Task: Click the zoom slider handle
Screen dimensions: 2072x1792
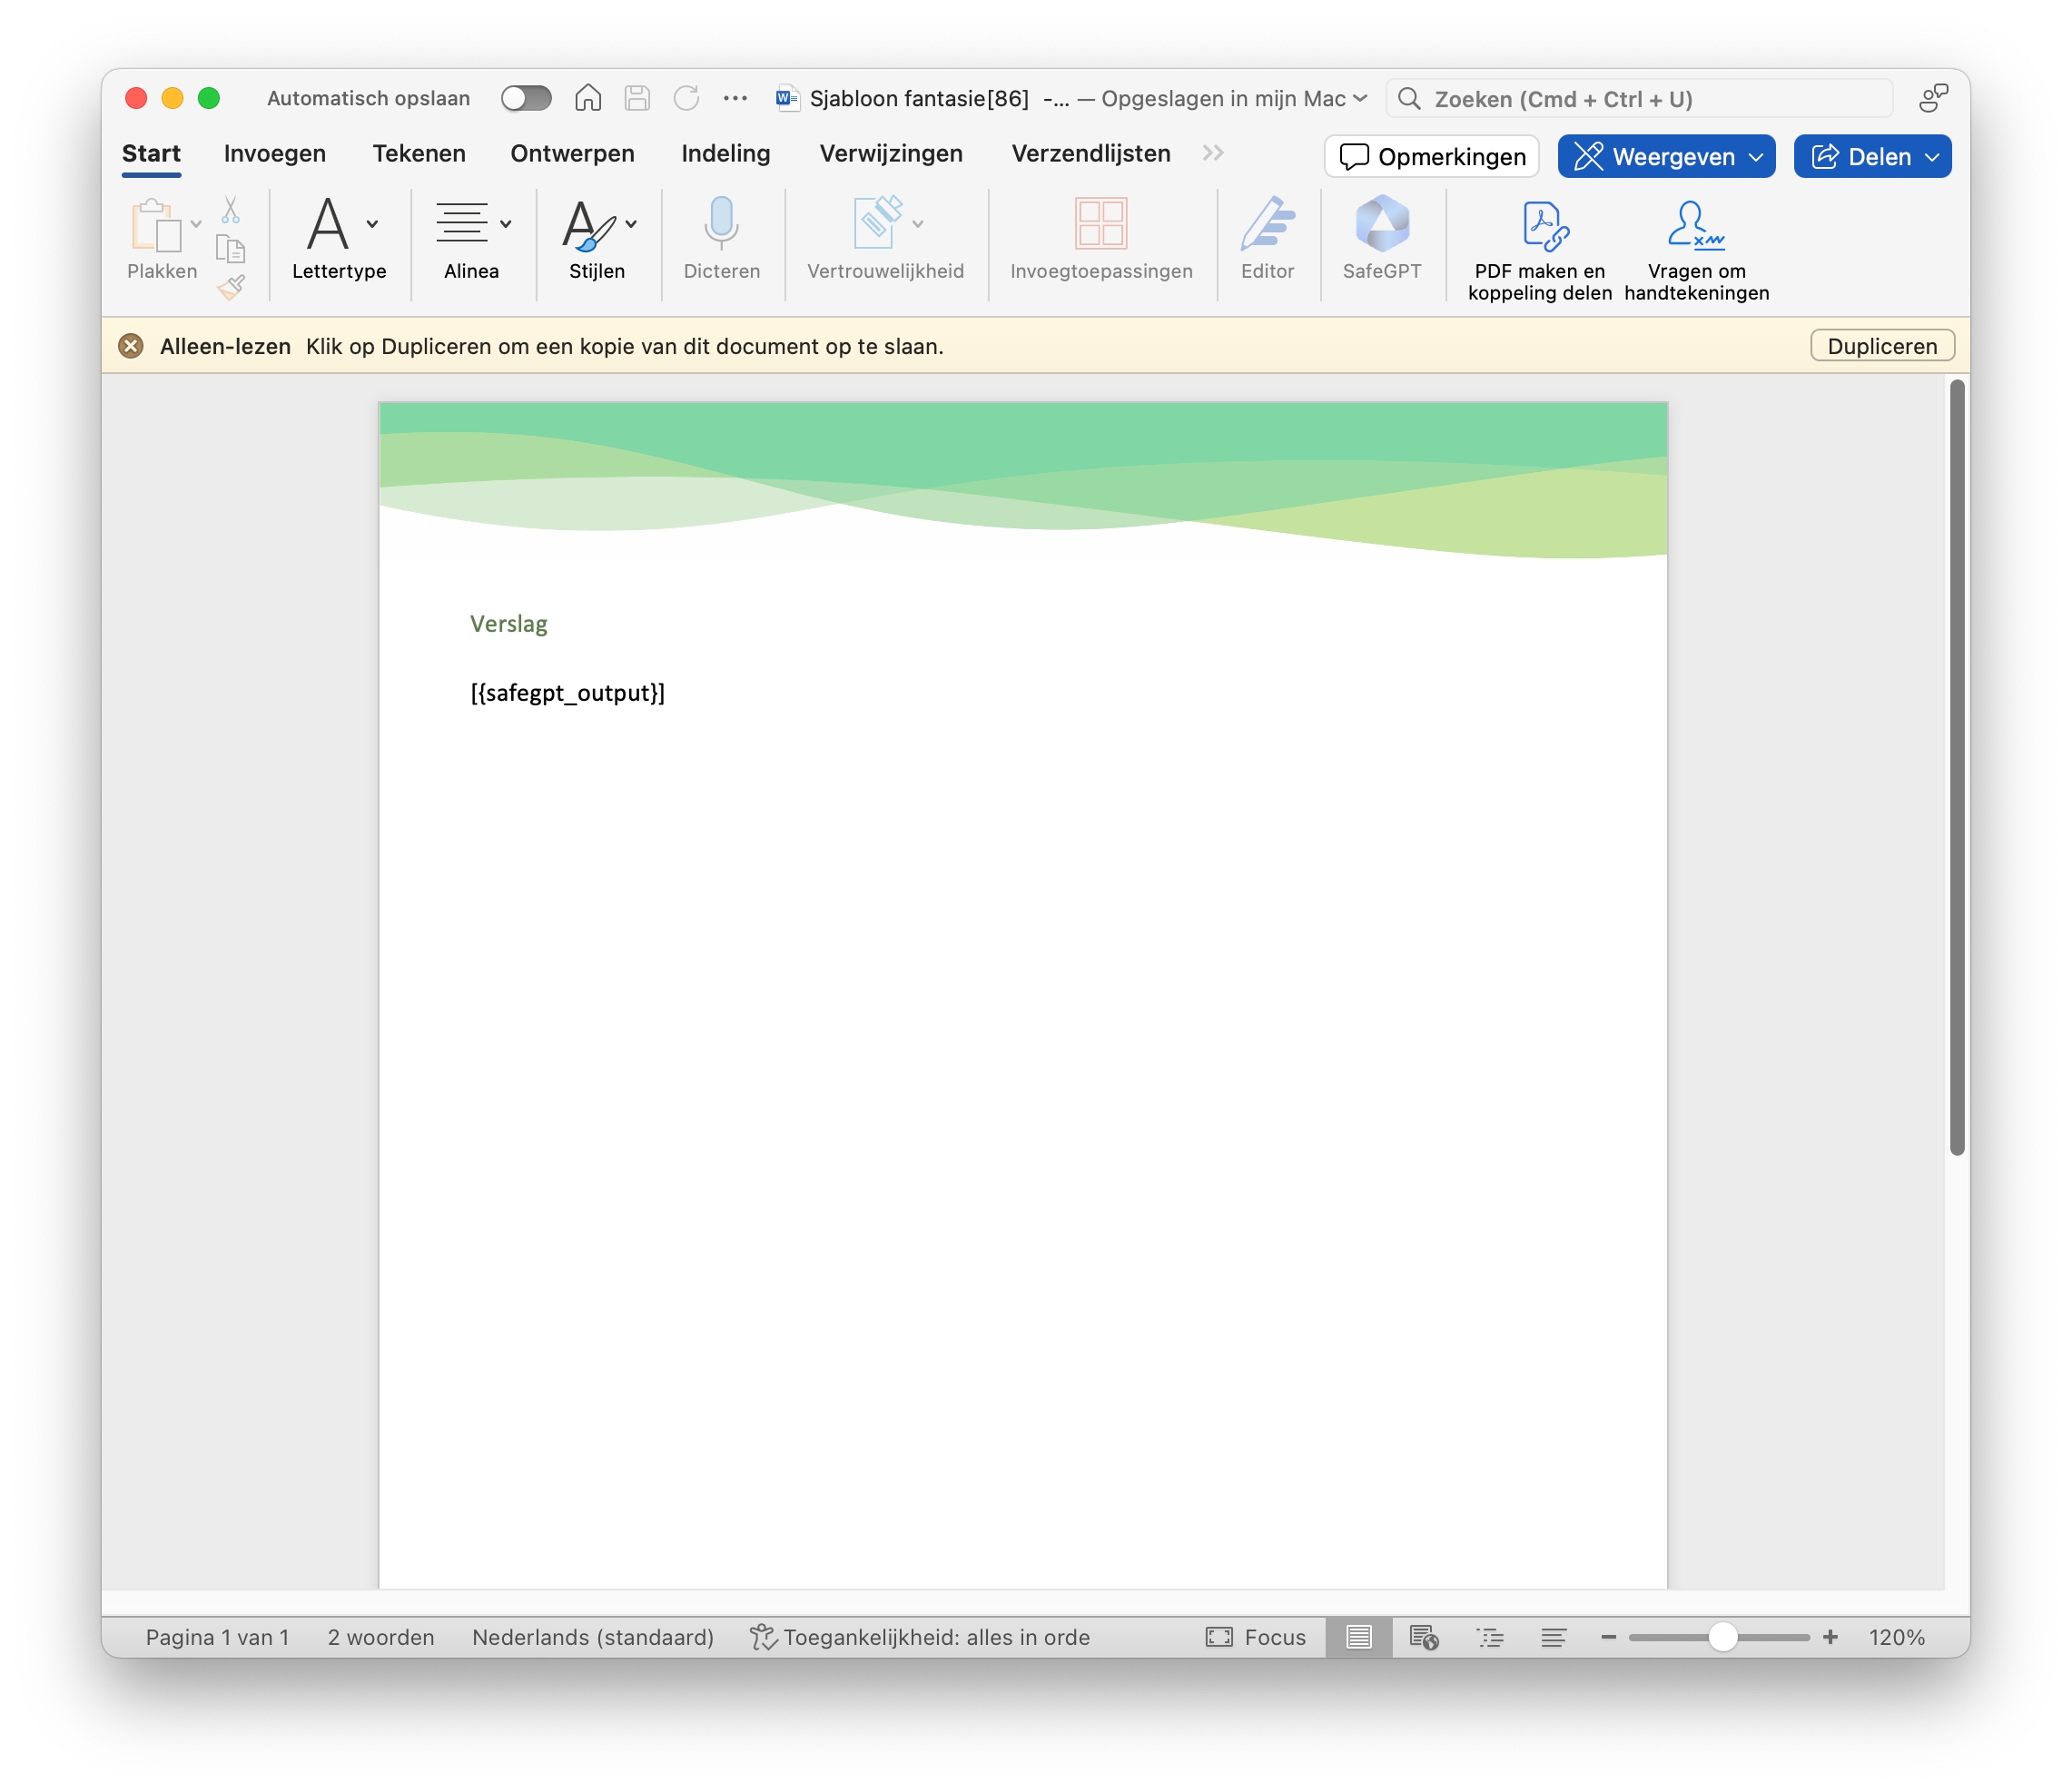Action: [1722, 1637]
